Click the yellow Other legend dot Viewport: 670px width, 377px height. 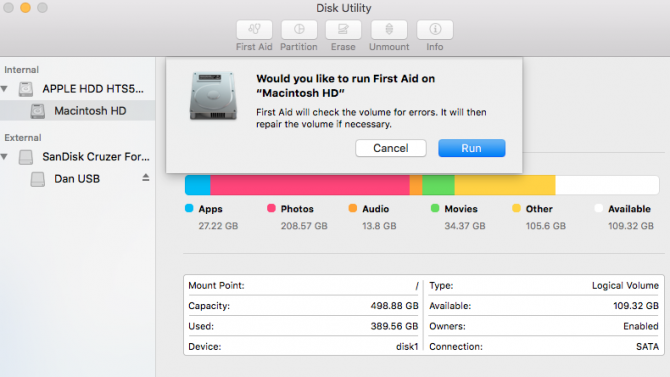coord(516,208)
